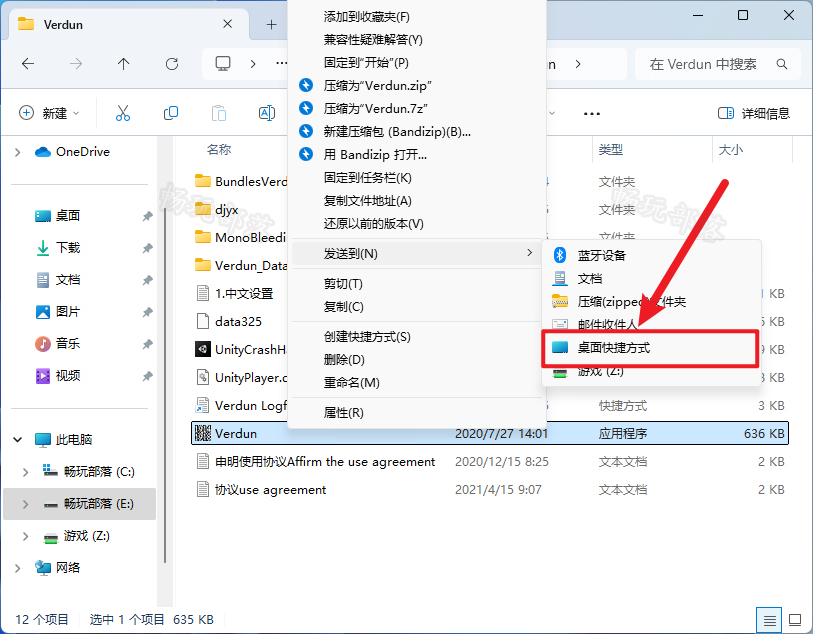Choose 属性(R) from context menu

pos(417,413)
